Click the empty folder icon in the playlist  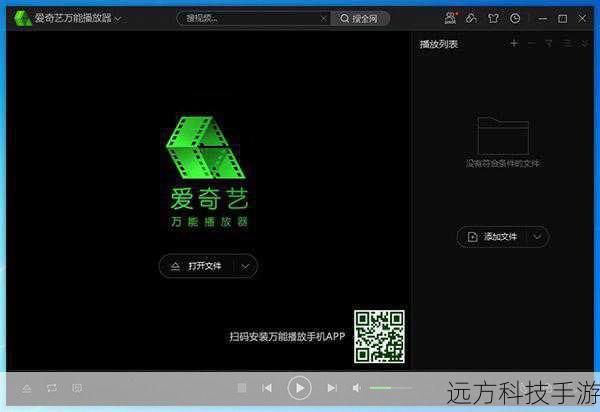coord(503,136)
